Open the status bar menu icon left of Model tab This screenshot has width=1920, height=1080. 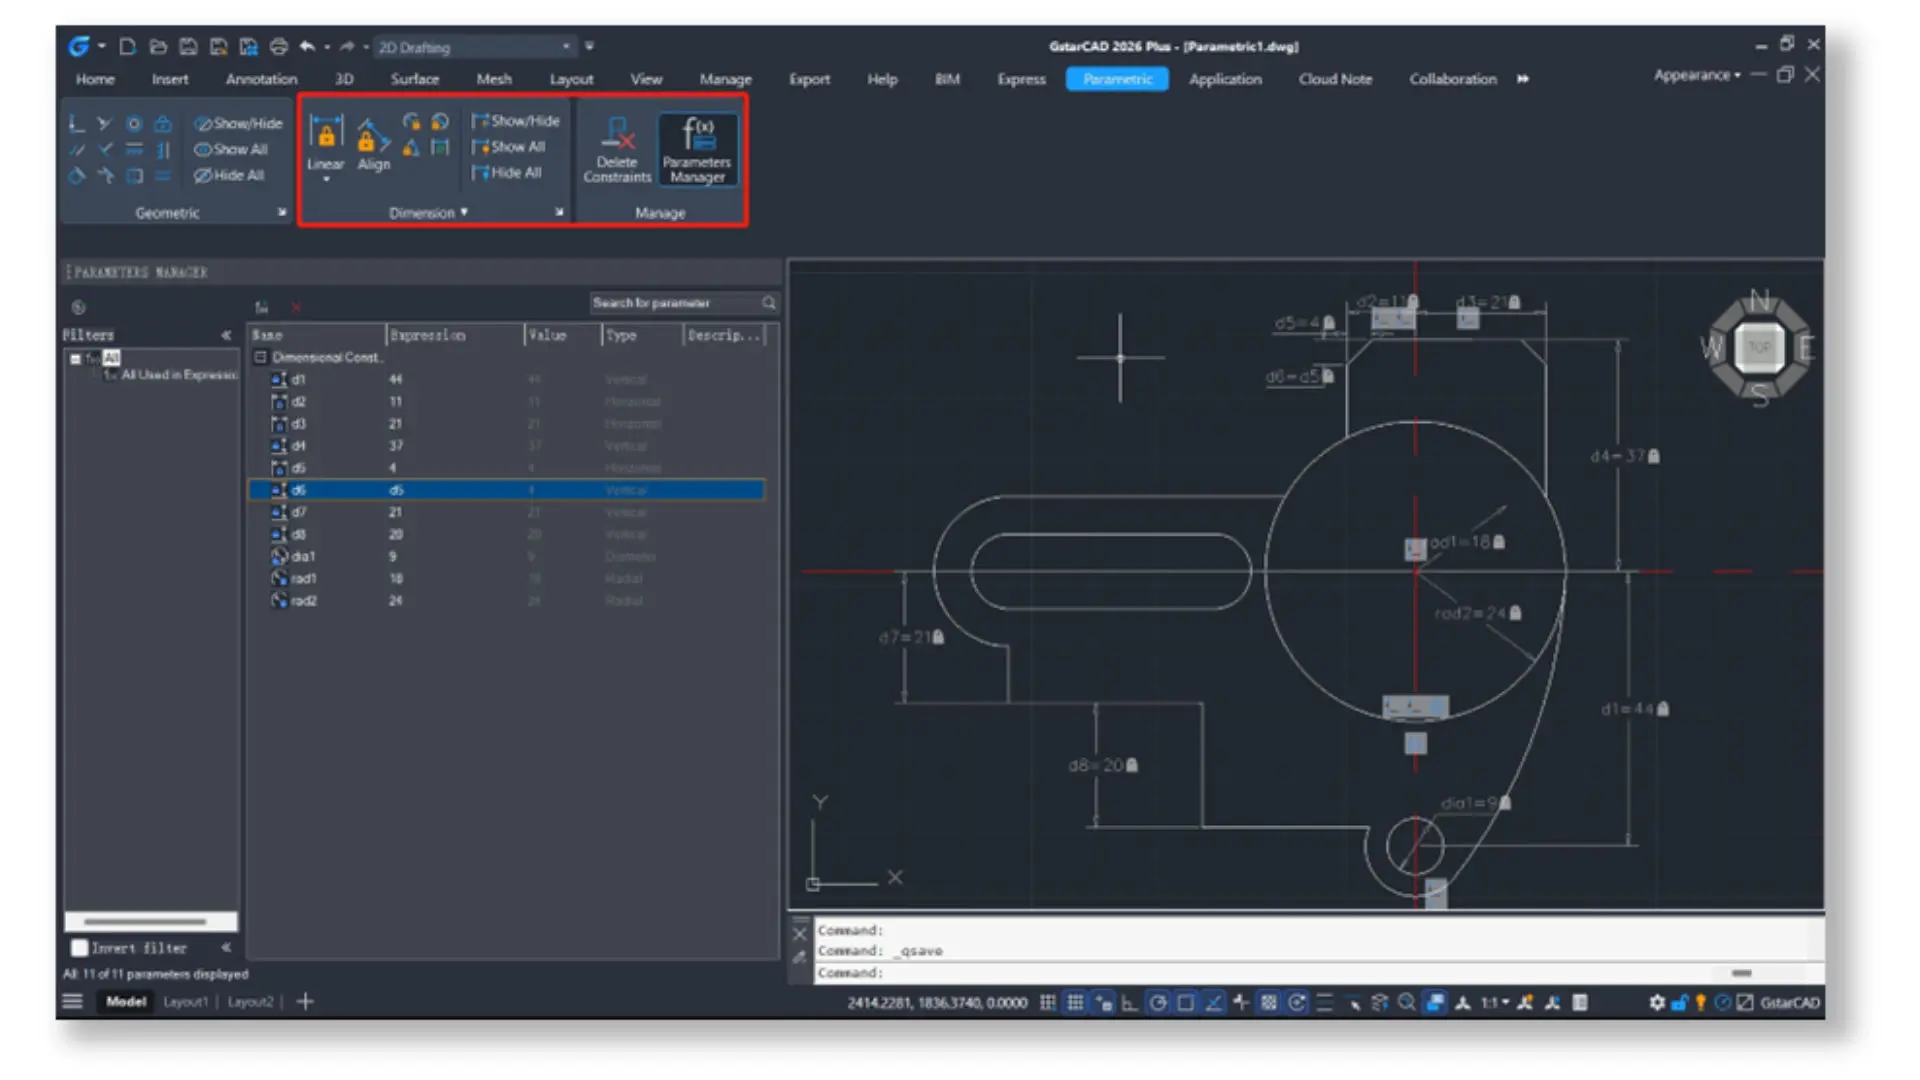(x=72, y=1001)
